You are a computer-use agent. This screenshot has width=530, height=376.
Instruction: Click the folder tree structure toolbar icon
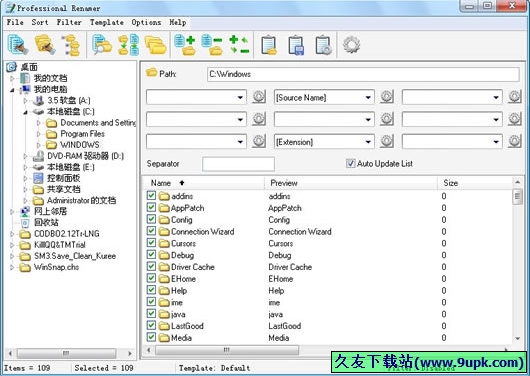coord(71,45)
